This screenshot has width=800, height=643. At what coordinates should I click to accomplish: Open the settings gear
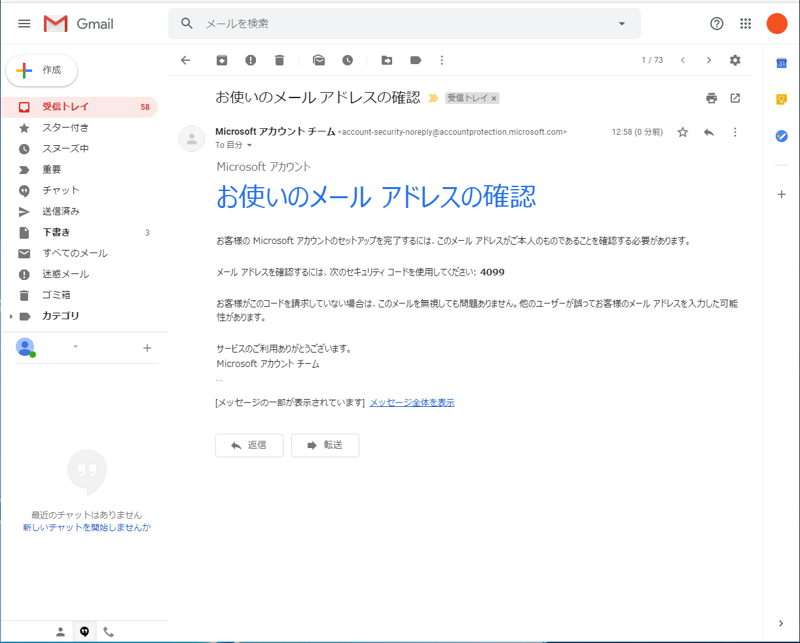click(735, 60)
